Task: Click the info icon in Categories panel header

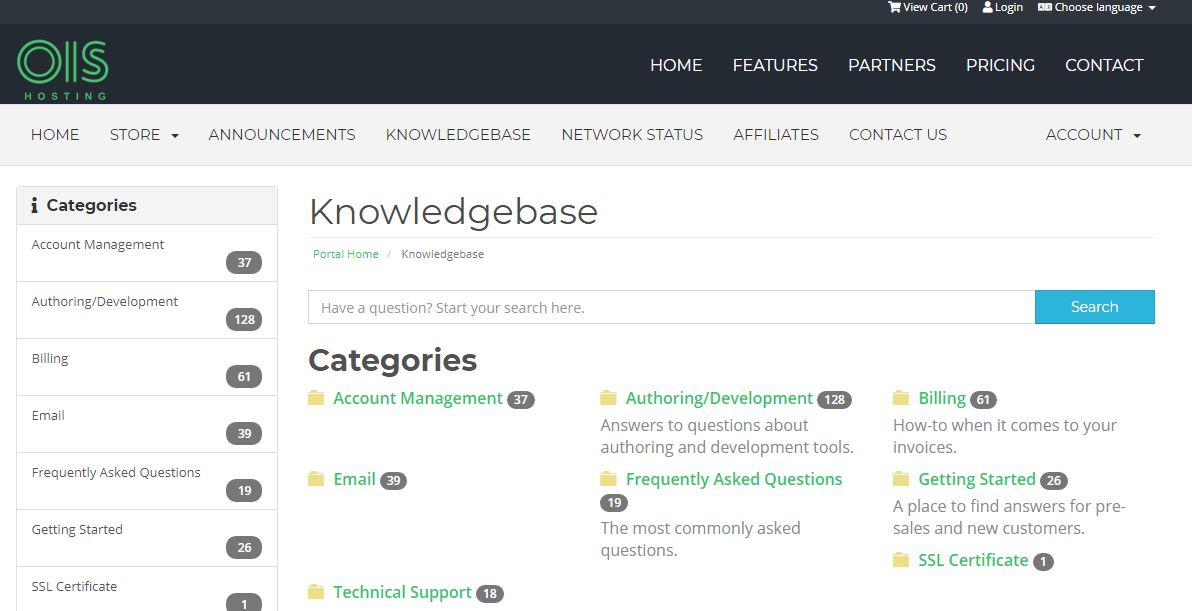Action: (x=34, y=205)
